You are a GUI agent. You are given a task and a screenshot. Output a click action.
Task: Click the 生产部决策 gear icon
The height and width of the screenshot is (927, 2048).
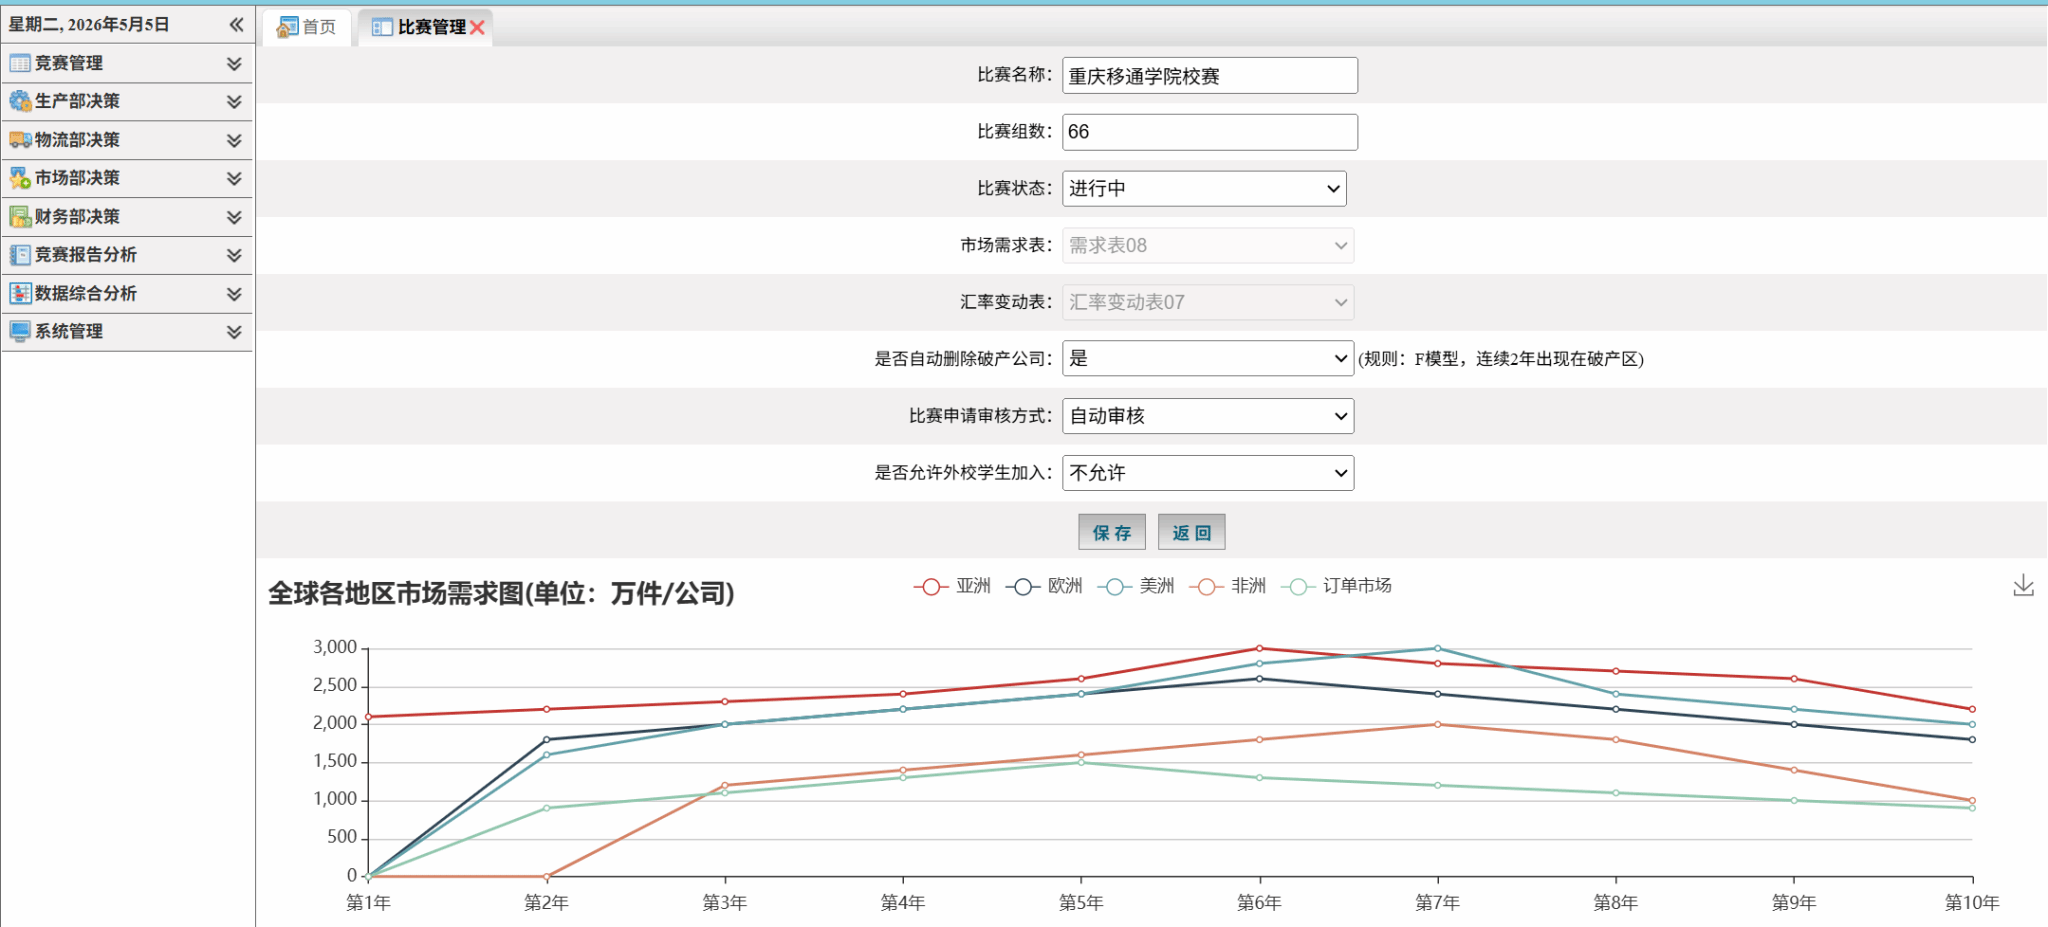tap(20, 101)
